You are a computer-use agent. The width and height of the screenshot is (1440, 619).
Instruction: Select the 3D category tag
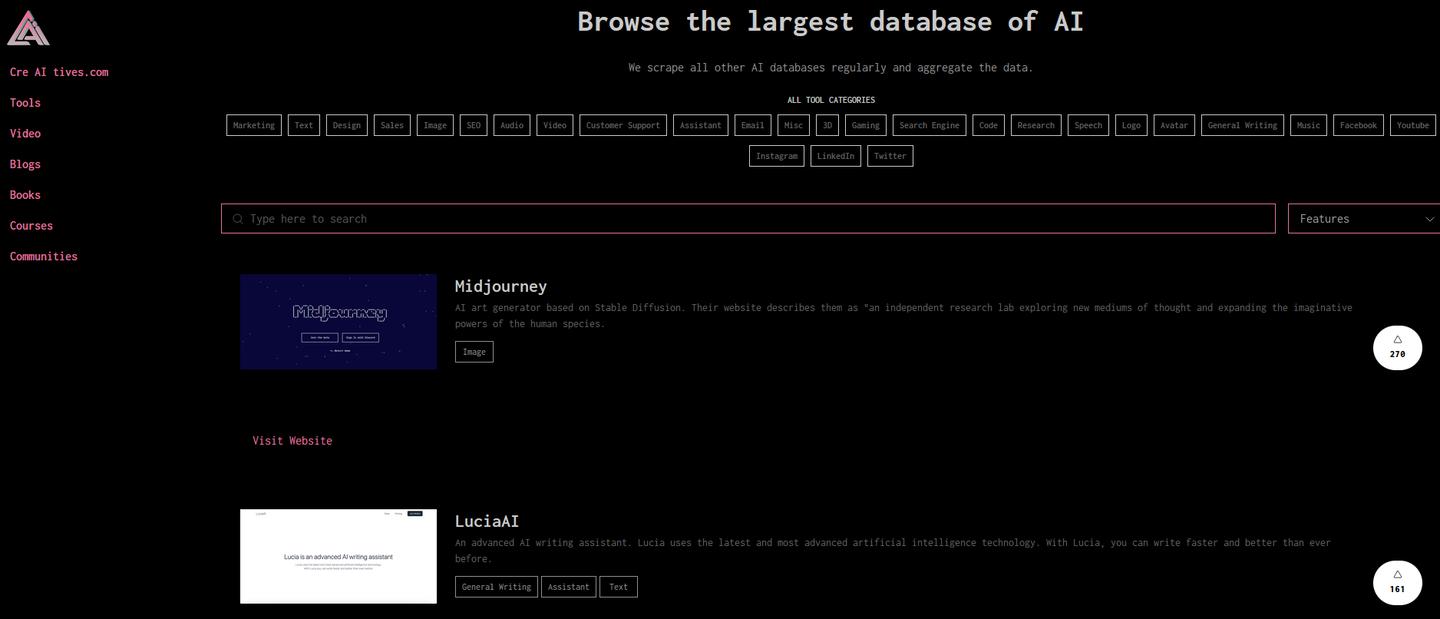(827, 125)
